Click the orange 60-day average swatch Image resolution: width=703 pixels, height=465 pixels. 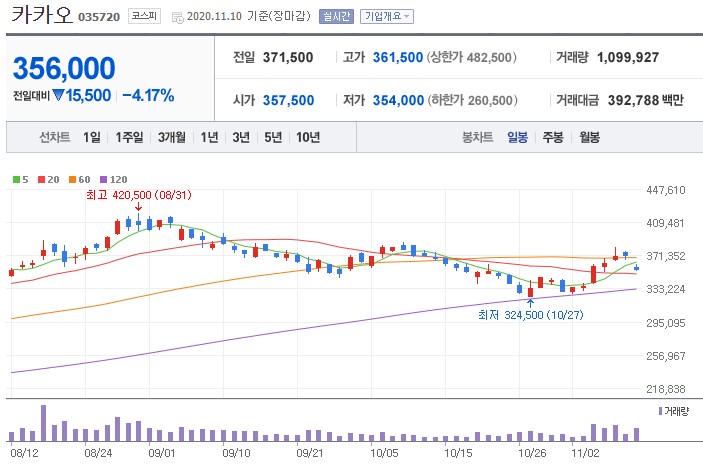72,180
